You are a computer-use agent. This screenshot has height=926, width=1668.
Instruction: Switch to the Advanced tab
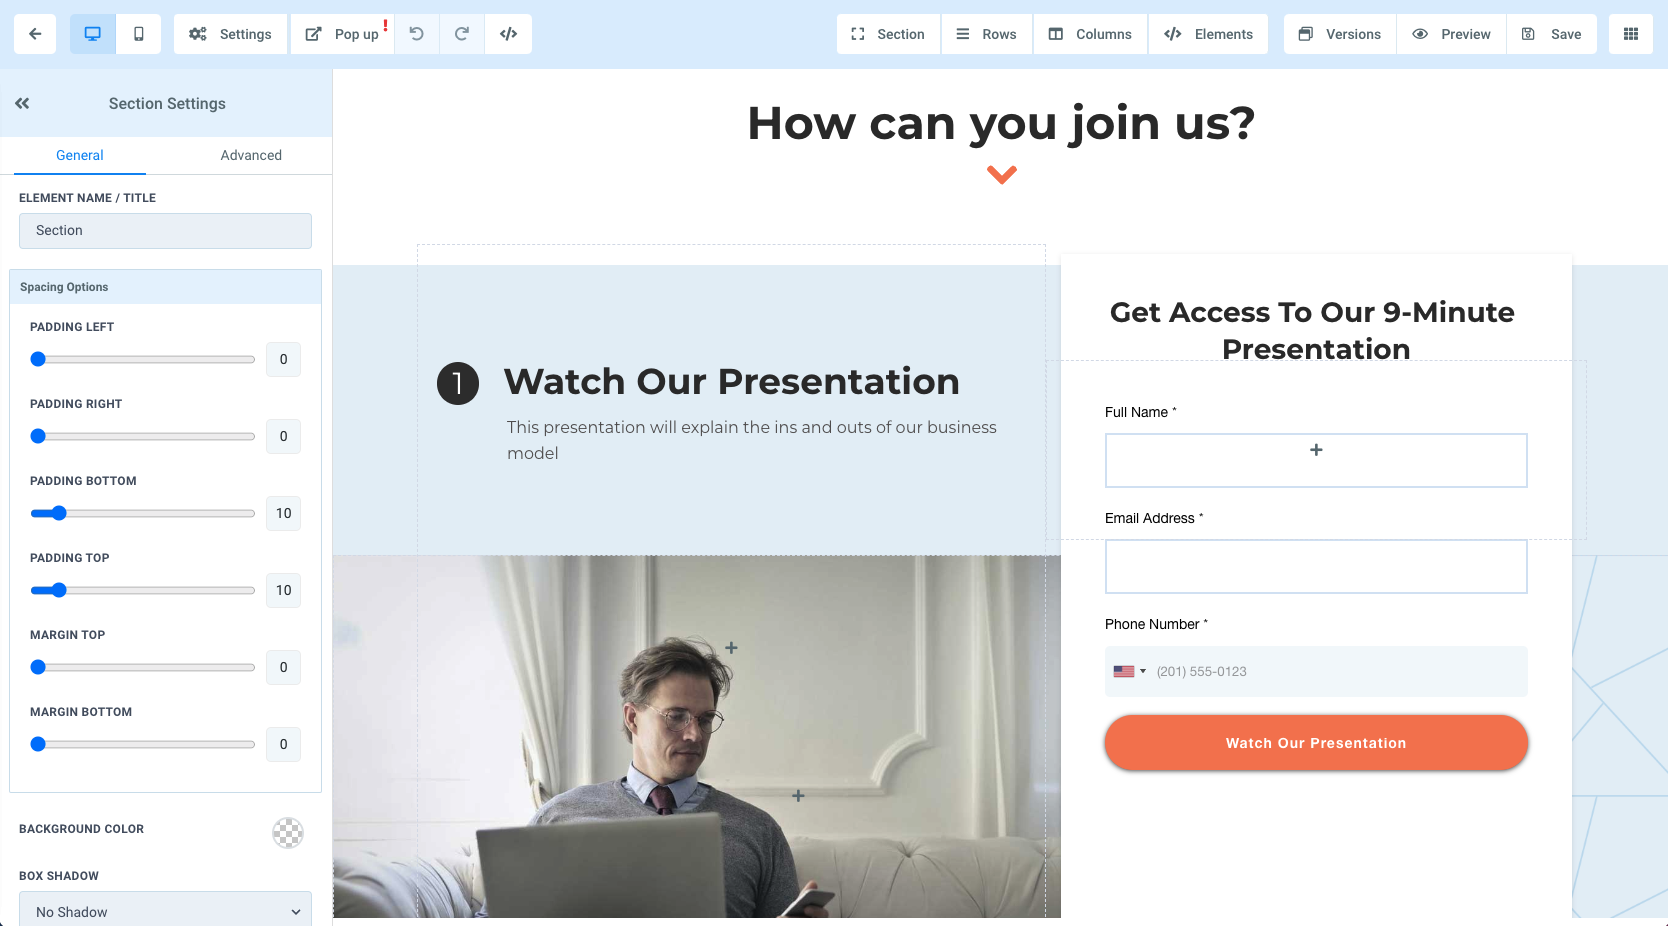(251, 155)
